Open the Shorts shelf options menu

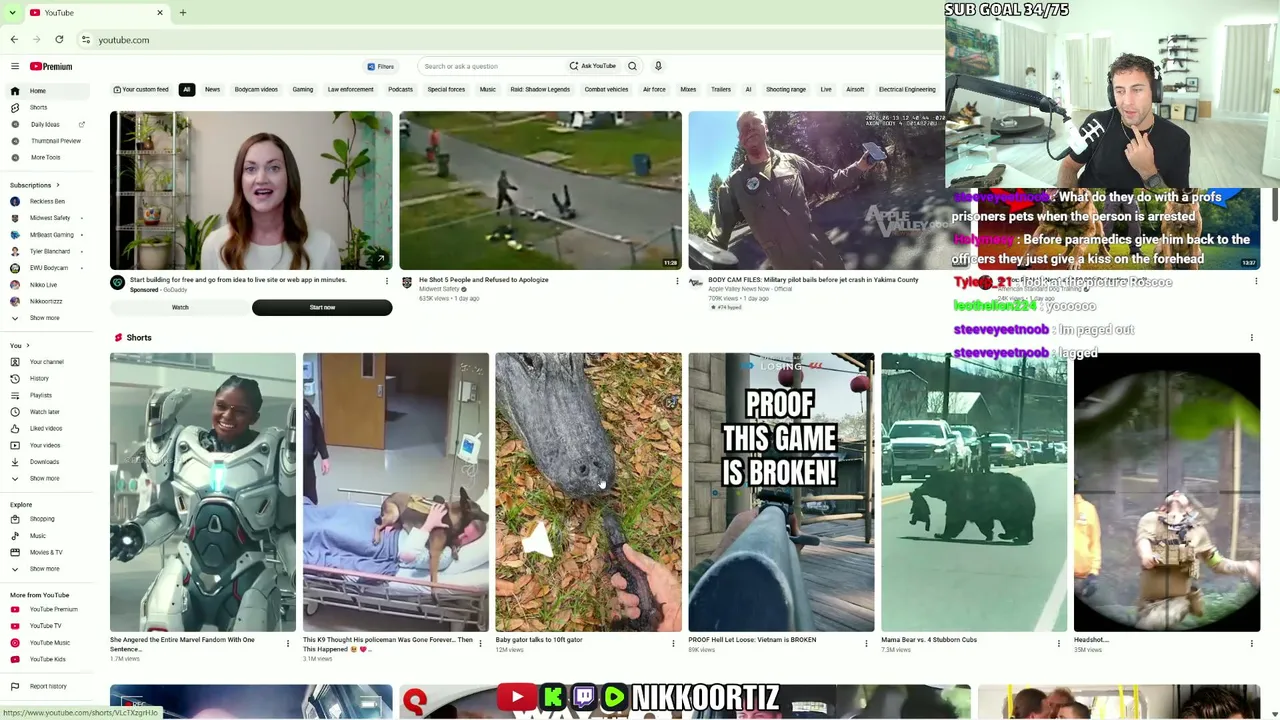[1251, 338]
